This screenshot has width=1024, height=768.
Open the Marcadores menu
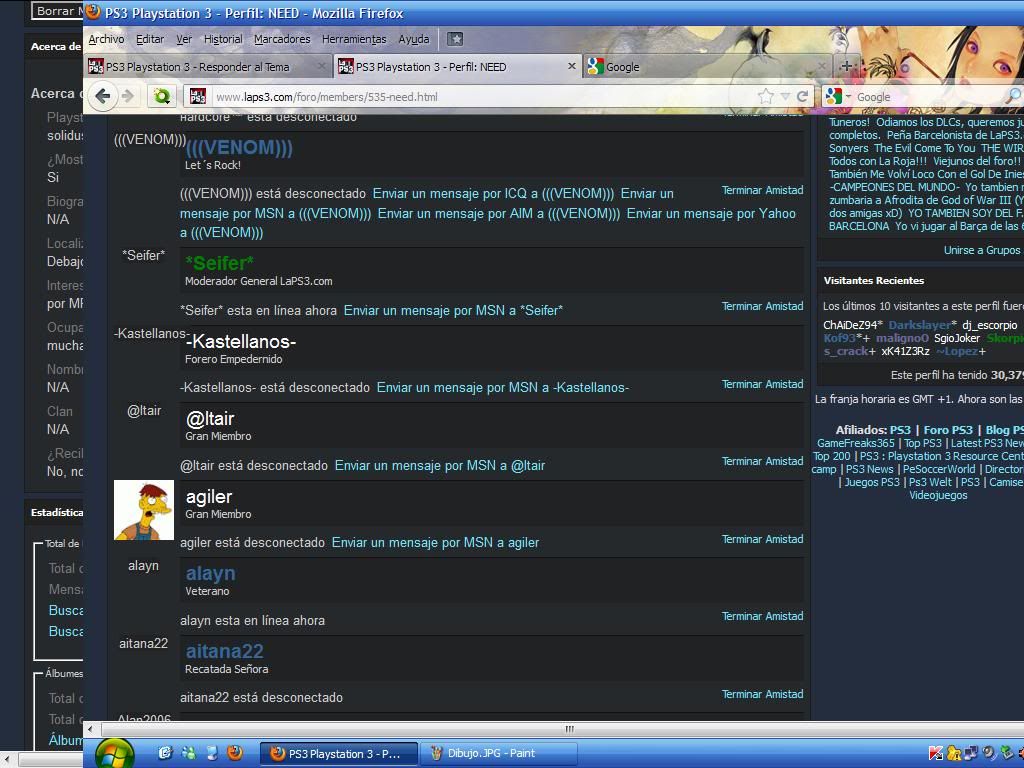(282, 39)
